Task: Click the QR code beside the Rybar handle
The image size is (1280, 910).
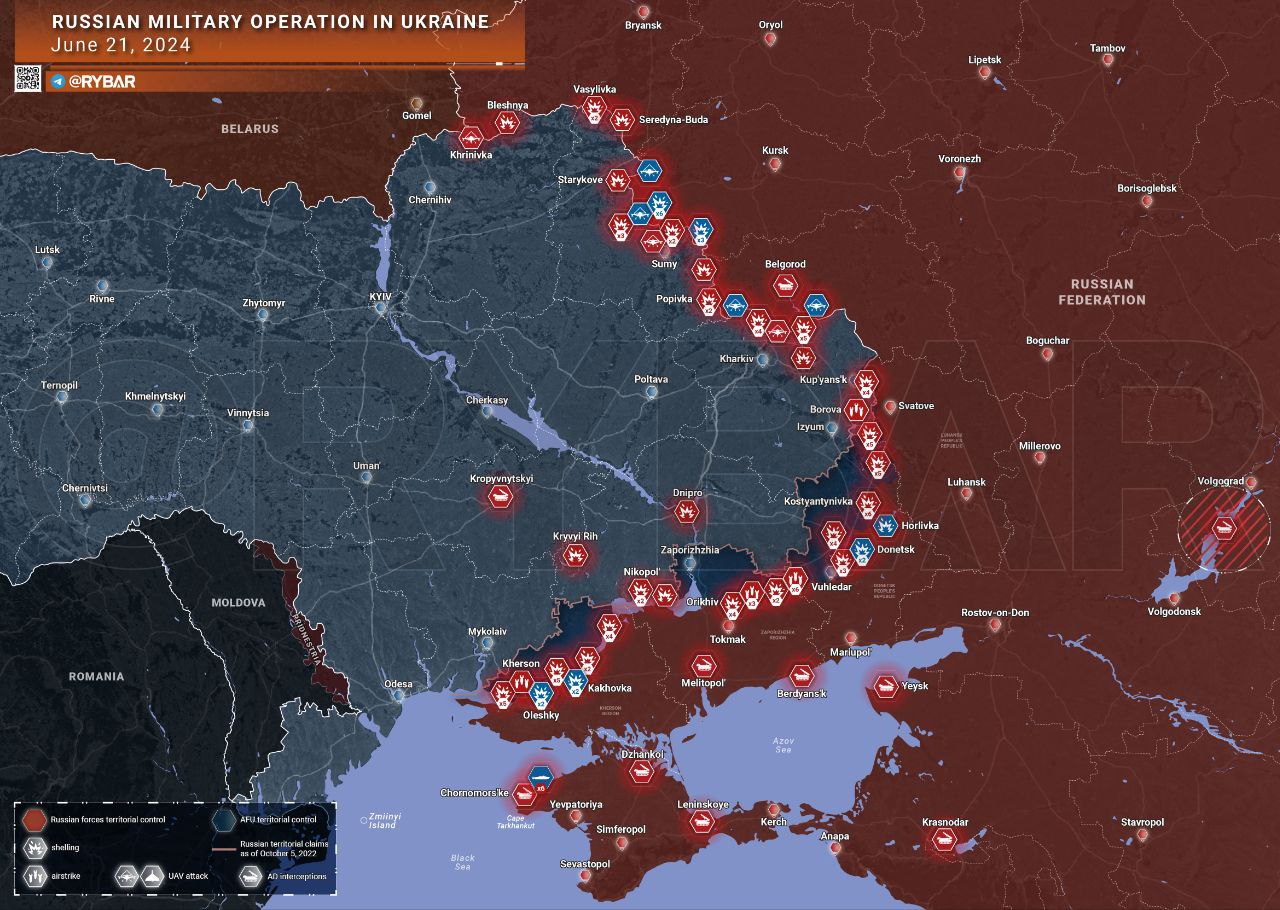Action: pos(28,79)
